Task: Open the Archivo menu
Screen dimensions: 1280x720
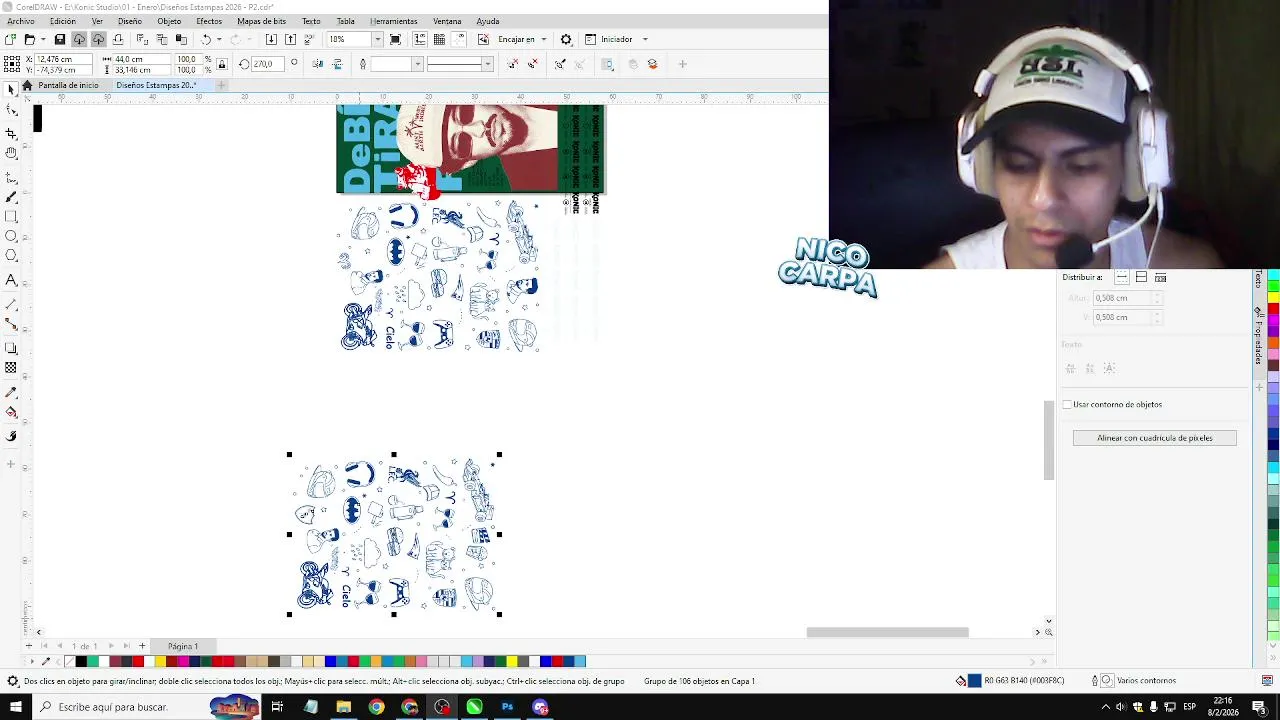Action: click(20, 21)
